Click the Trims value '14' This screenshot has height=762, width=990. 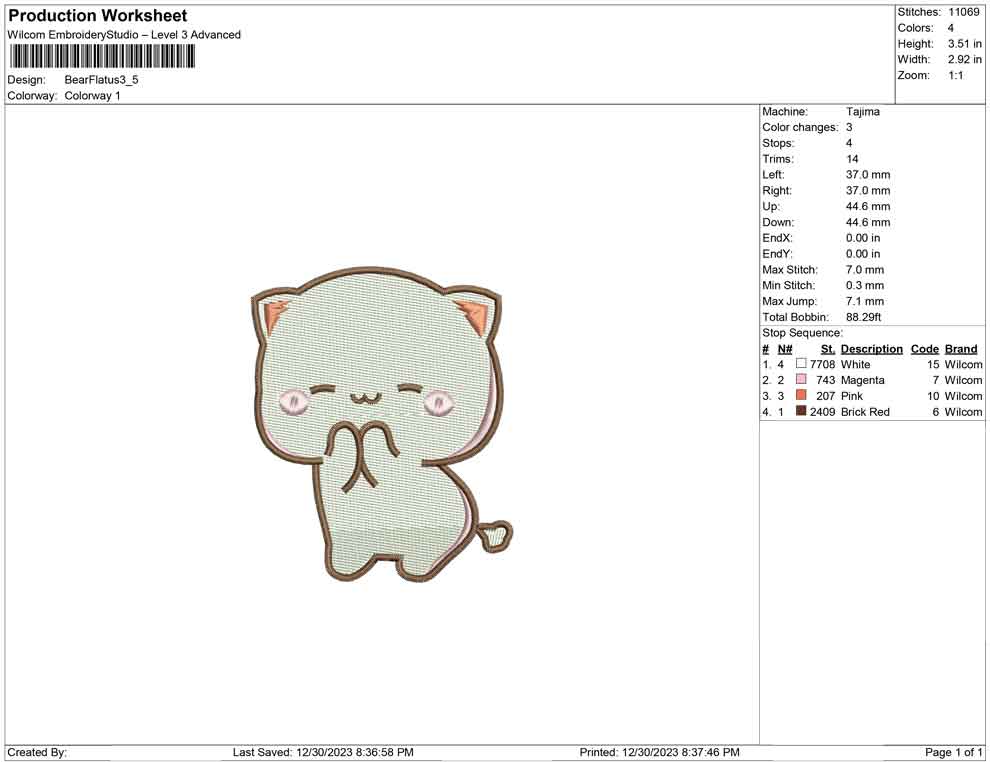click(x=852, y=159)
